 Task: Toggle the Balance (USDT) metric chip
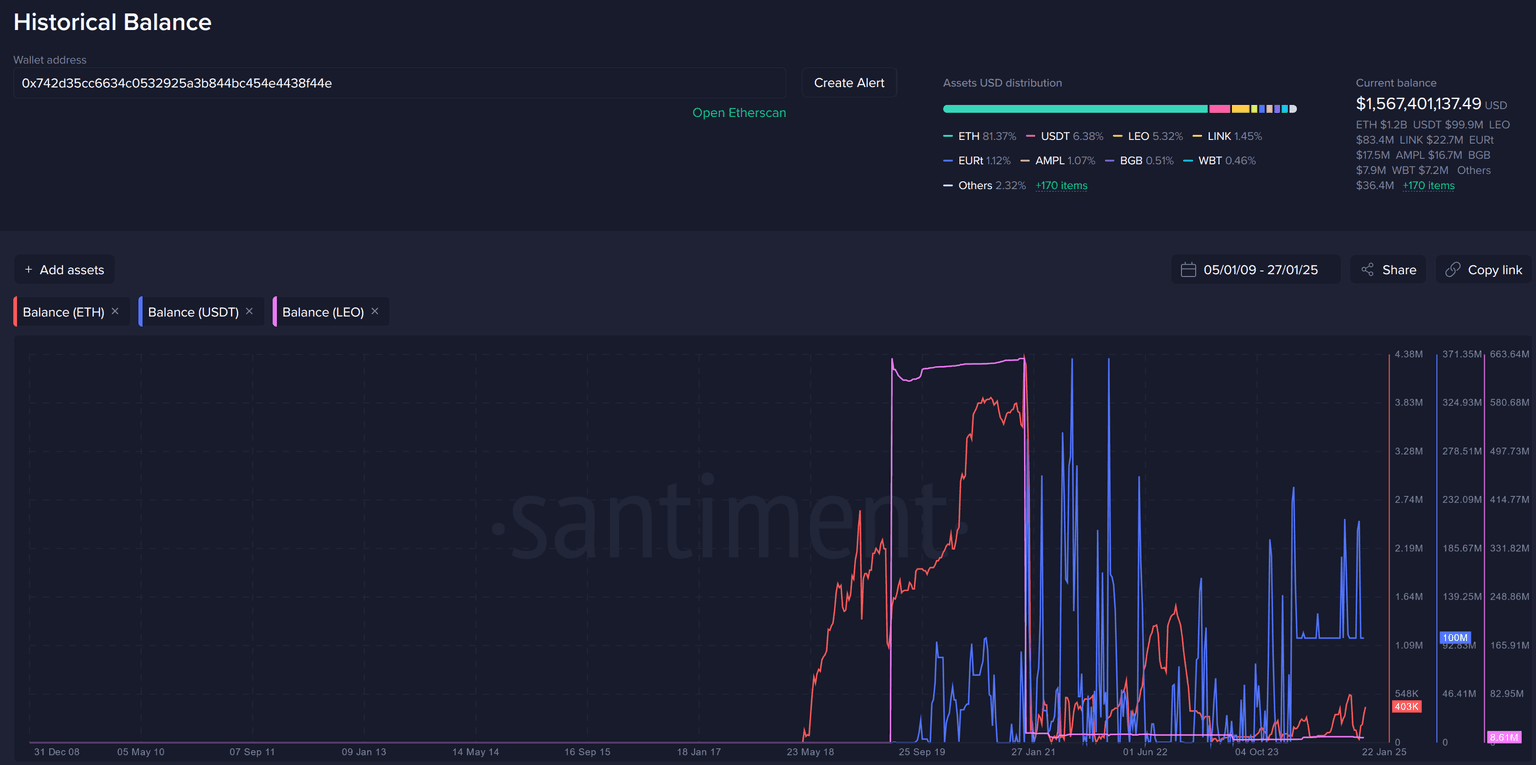(193, 312)
